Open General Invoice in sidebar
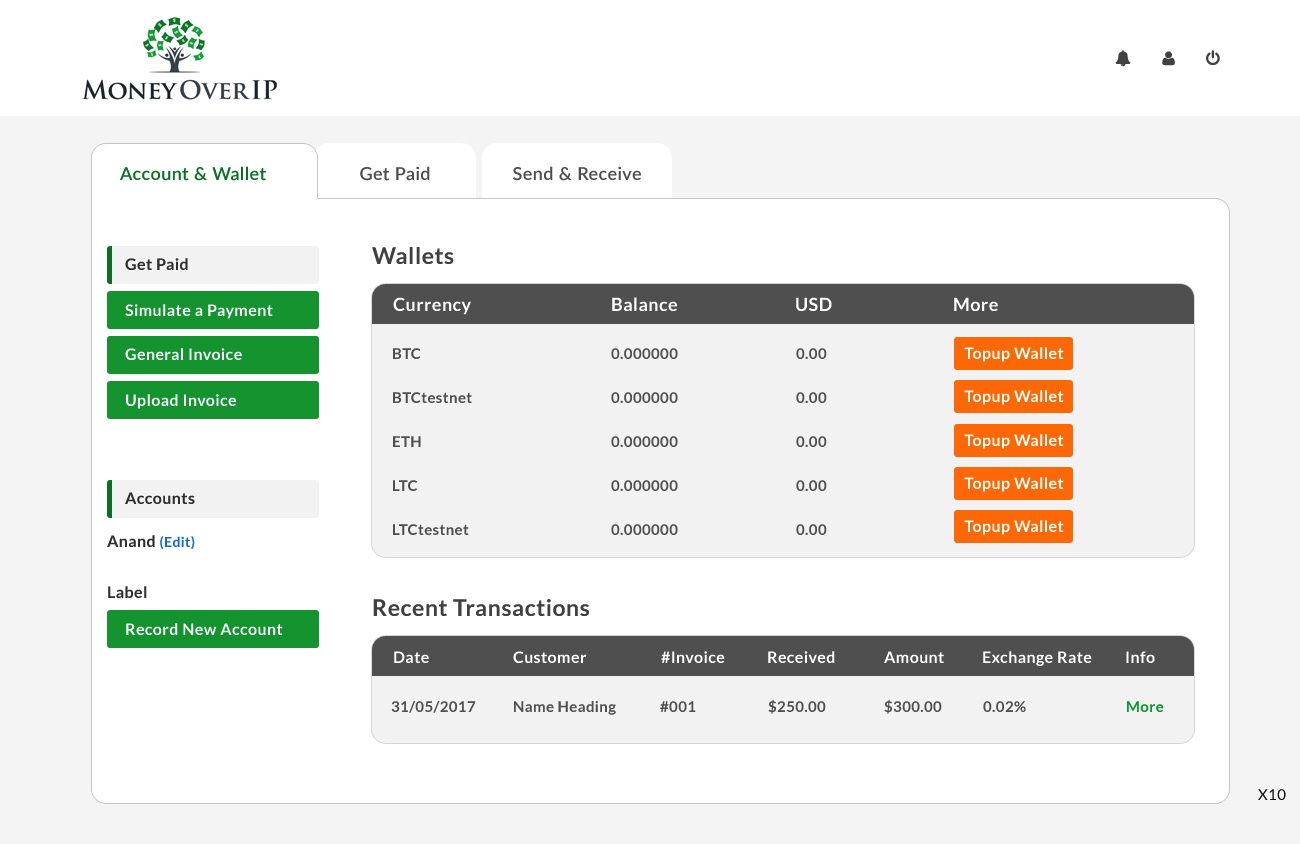Viewport: 1300px width, 844px height. click(x=213, y=355)
